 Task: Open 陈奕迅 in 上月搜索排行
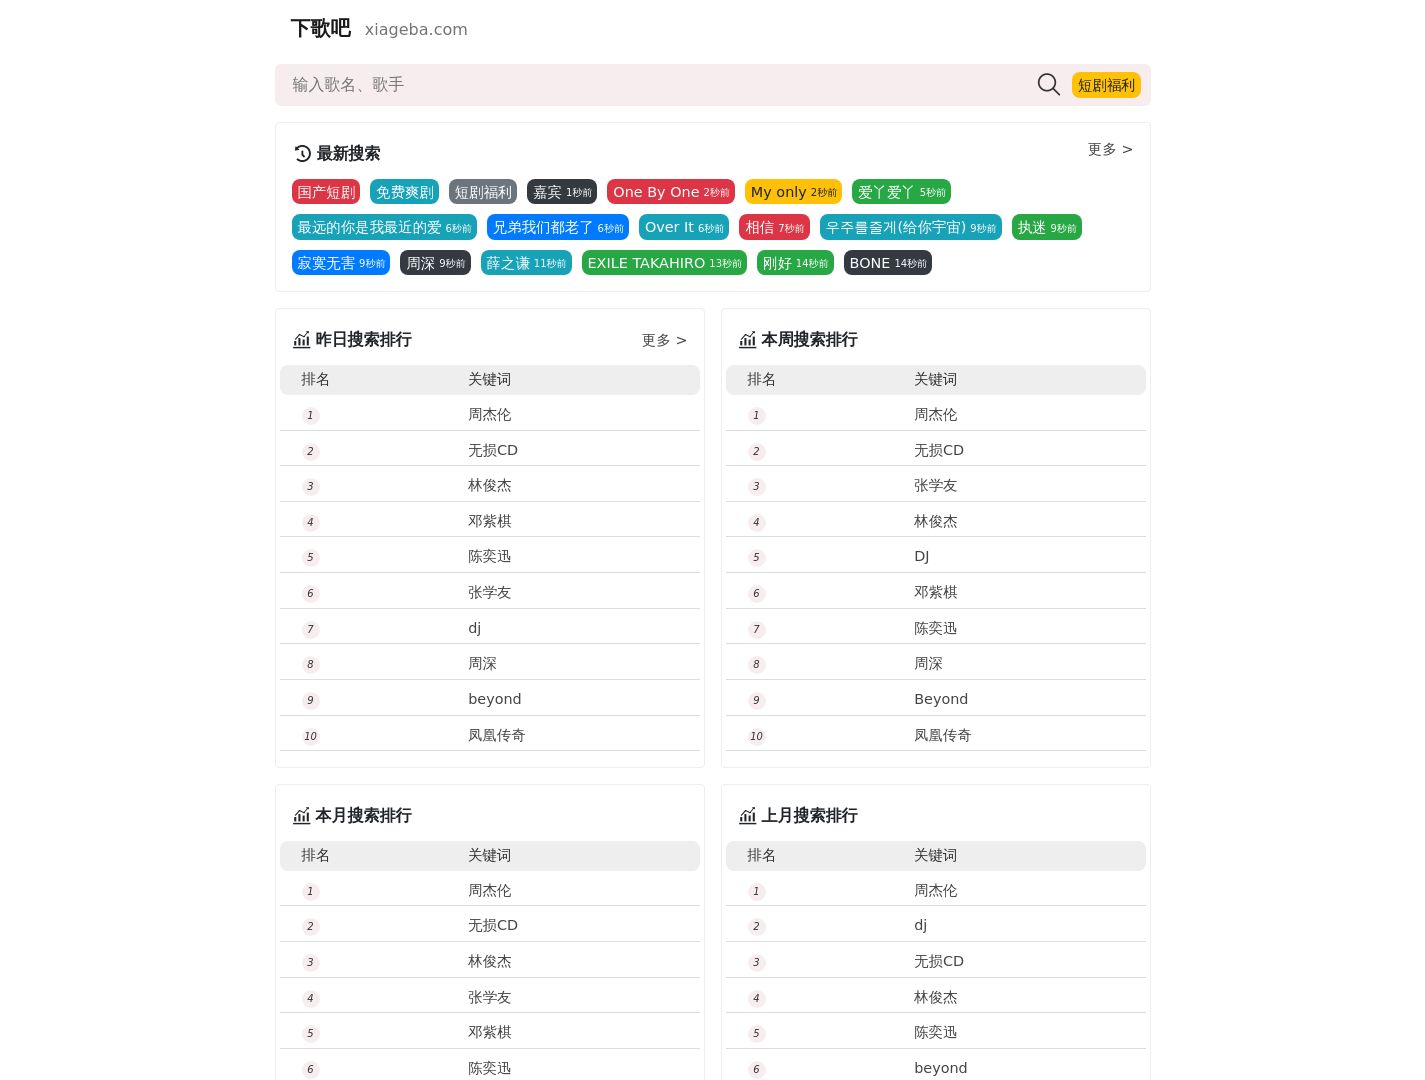[935, 1032]
